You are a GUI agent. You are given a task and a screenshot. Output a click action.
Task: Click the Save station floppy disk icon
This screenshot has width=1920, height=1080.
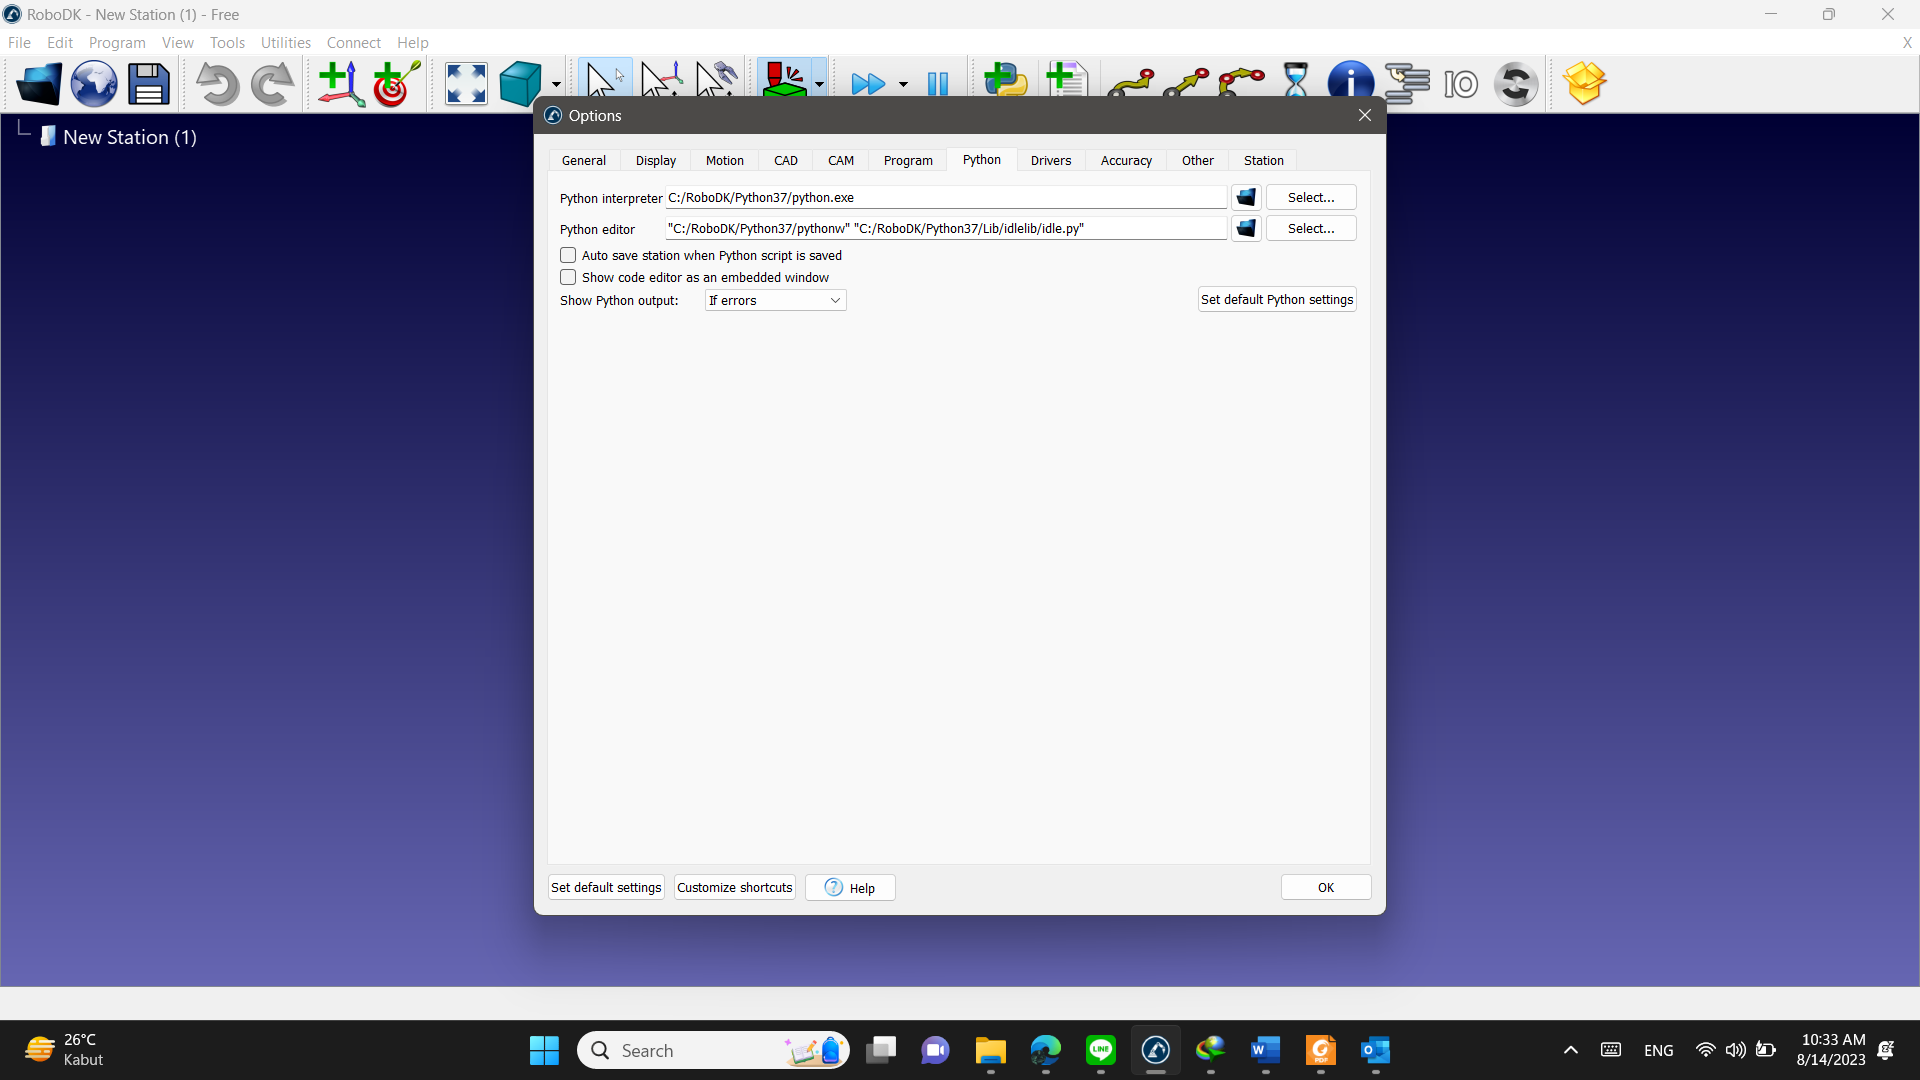pos(149,84)
